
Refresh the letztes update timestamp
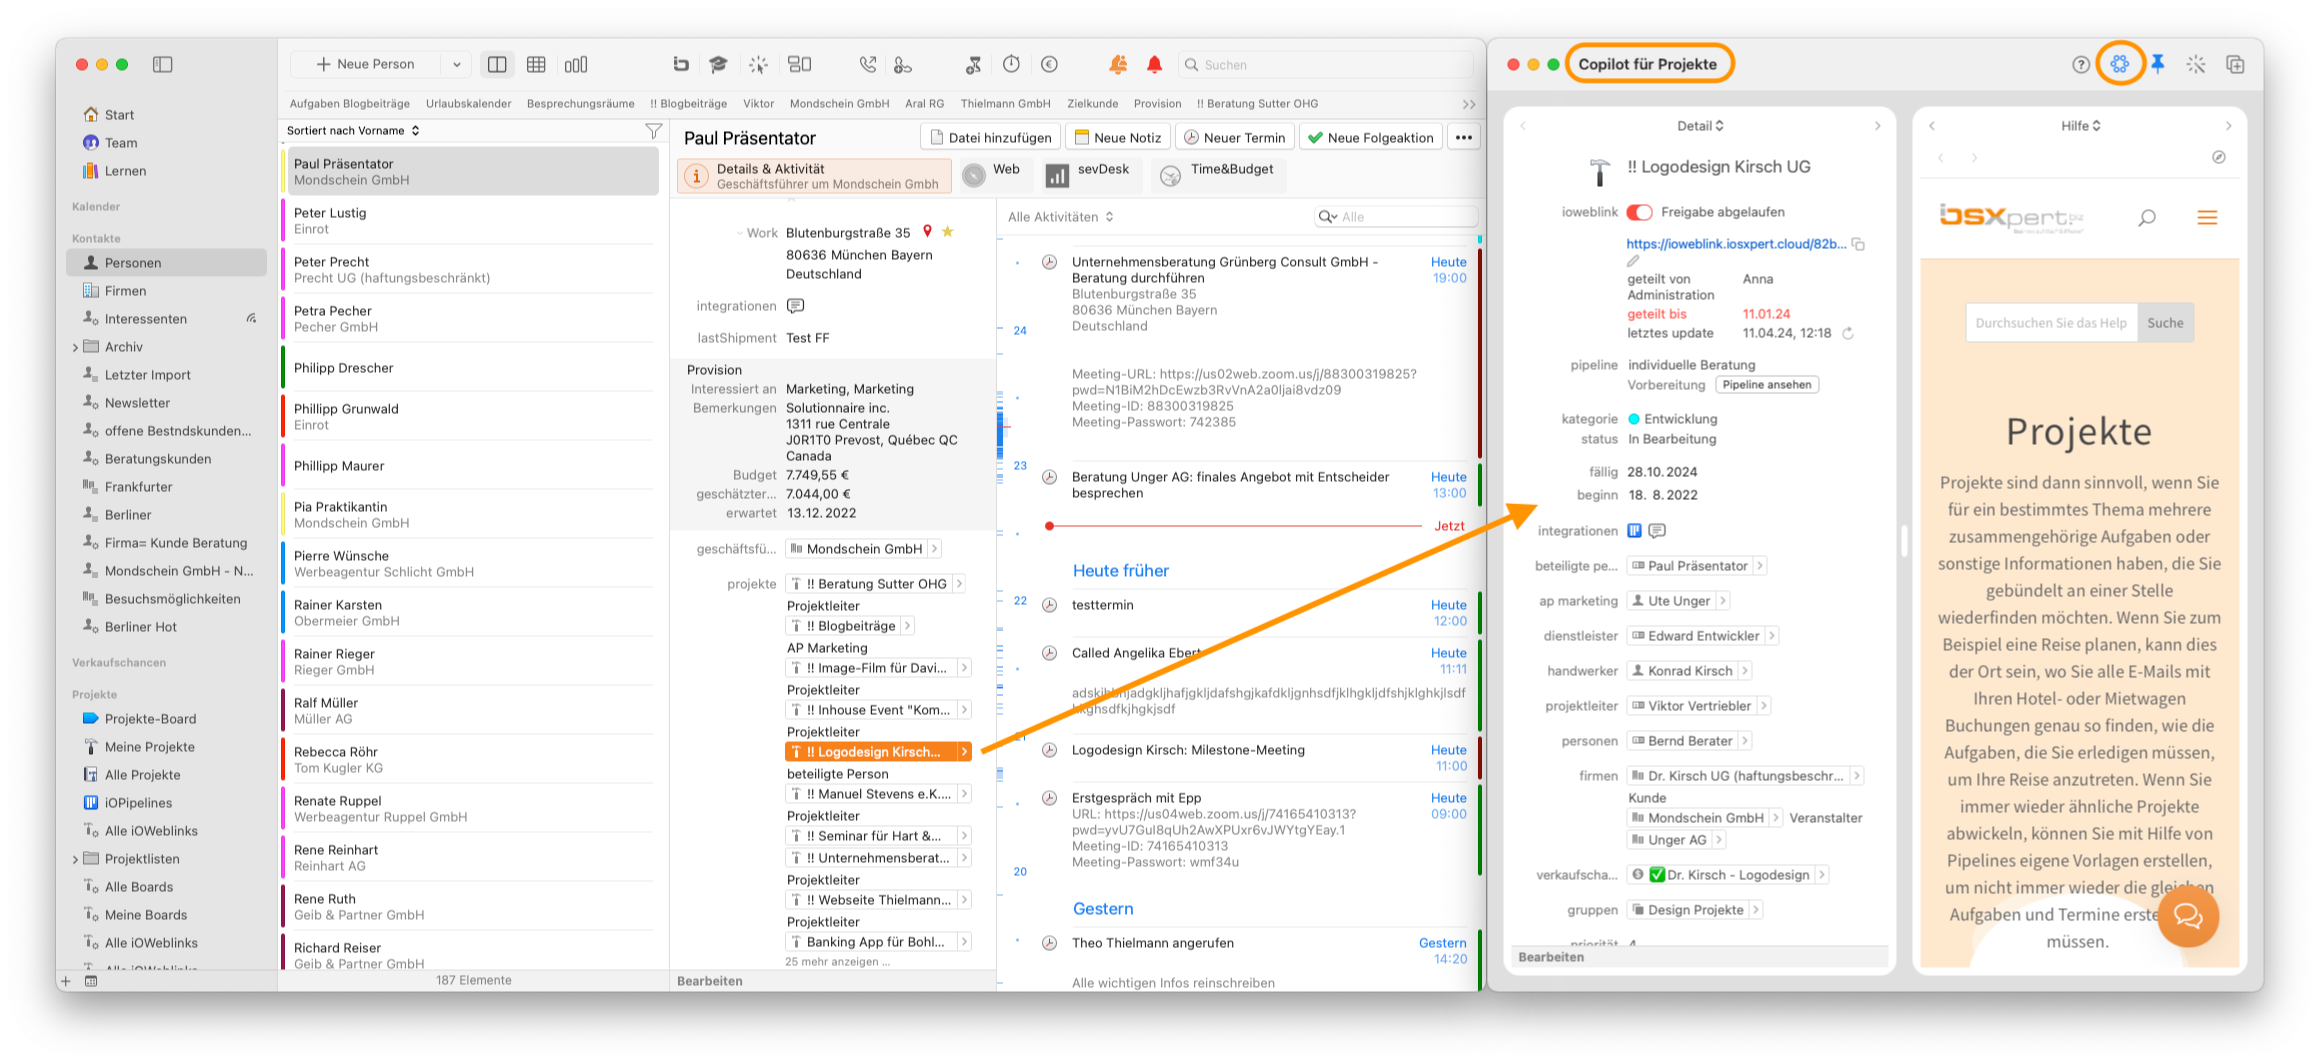(x=1848, y=333)
